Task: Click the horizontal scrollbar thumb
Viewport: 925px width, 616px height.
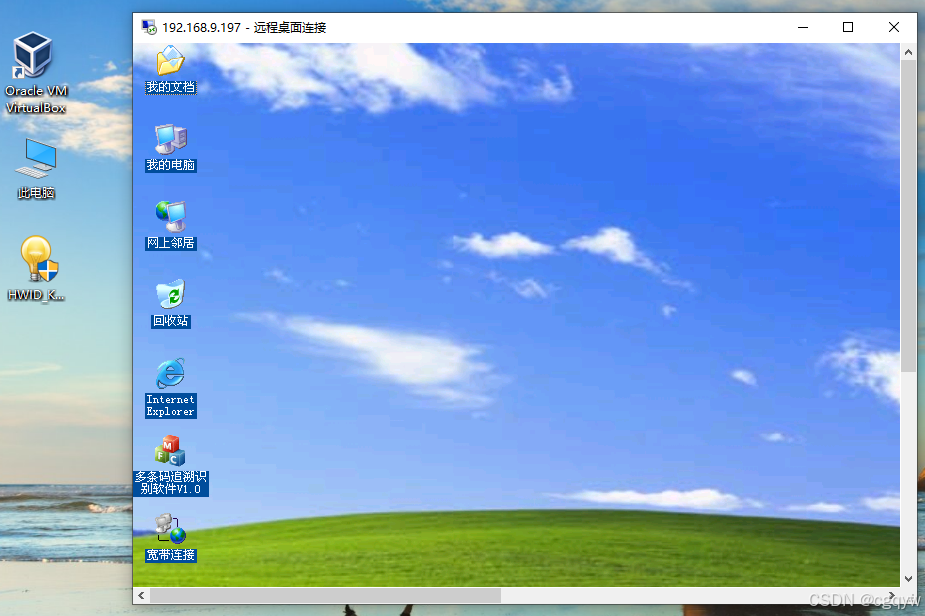Action: [x=326, y=595]
